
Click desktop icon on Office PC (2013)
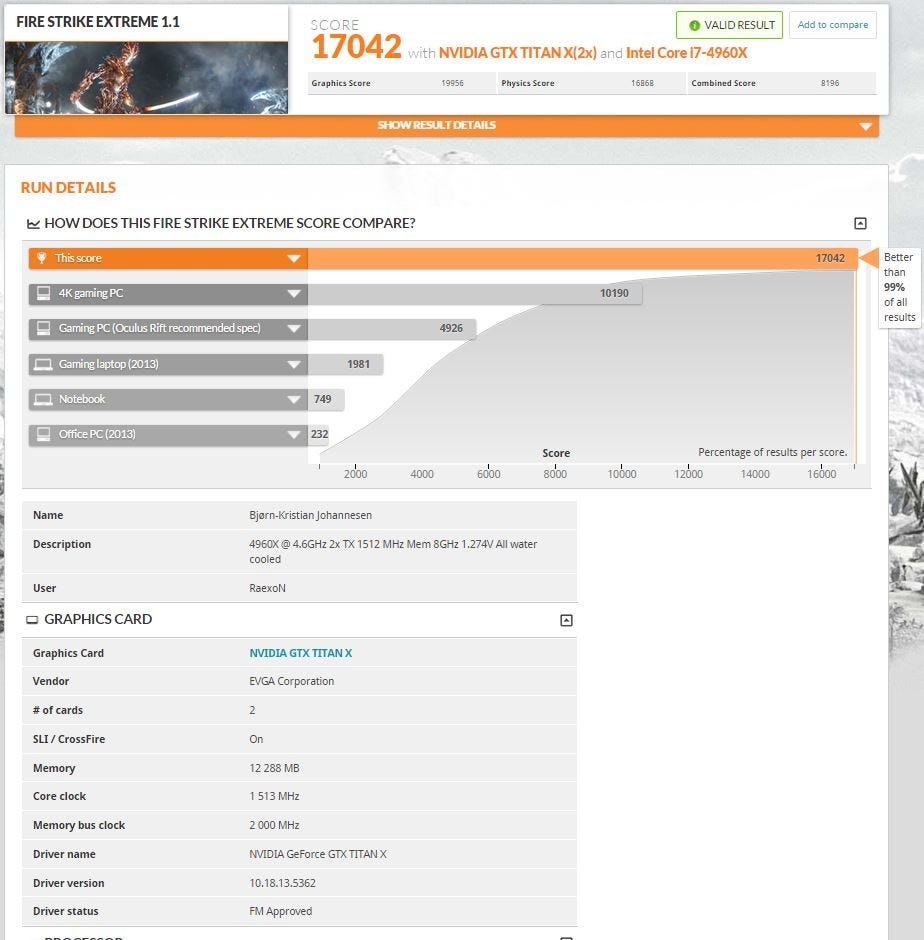(x=43, y=433)
